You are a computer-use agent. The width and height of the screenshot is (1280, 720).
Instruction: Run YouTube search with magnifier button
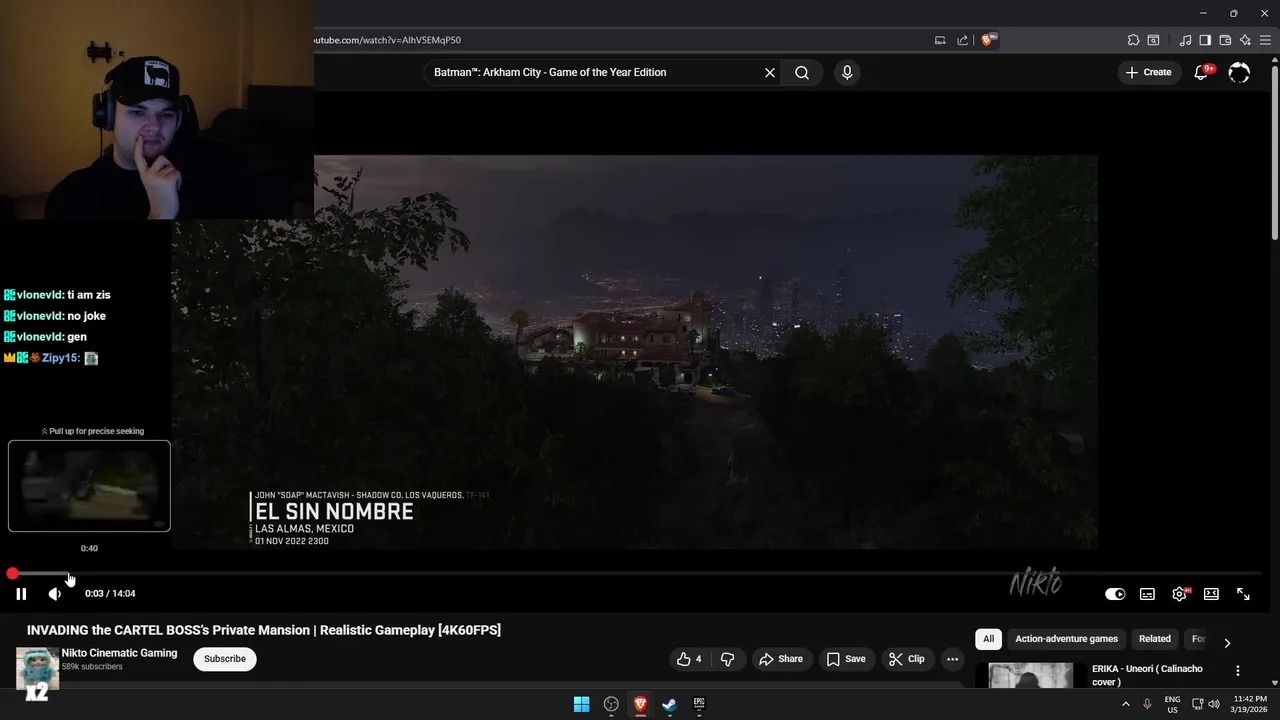pyautogui.click(x=802, y=72)
